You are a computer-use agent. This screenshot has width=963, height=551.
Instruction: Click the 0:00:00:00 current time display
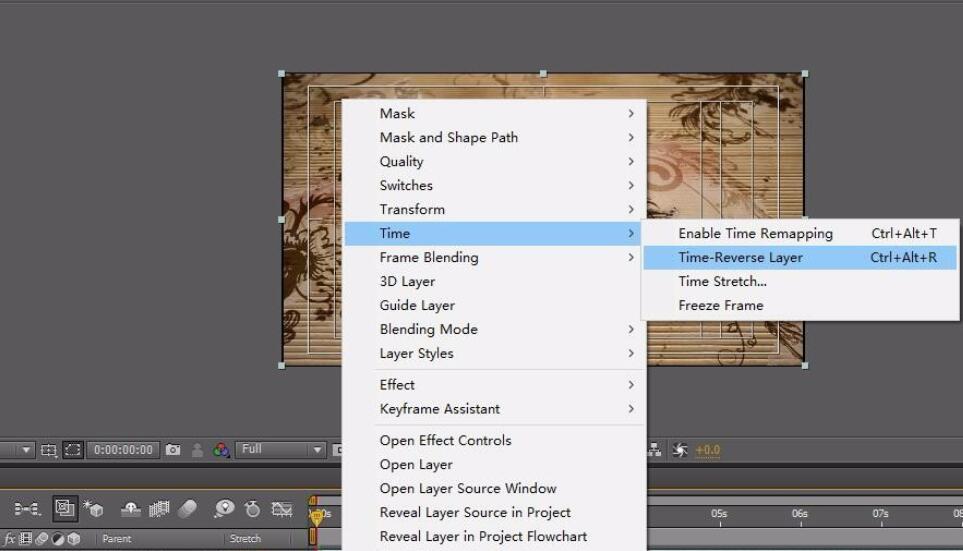[x=124, y=450]
